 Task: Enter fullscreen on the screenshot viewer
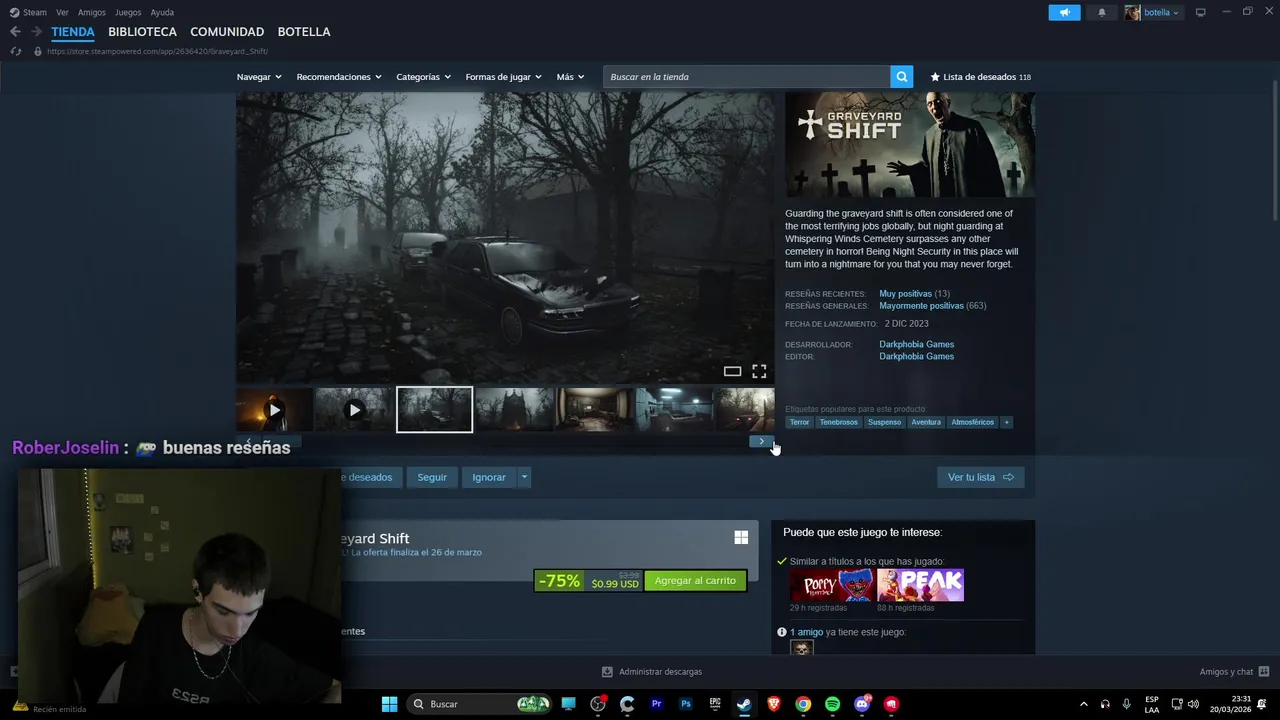[x=759, y=371]
